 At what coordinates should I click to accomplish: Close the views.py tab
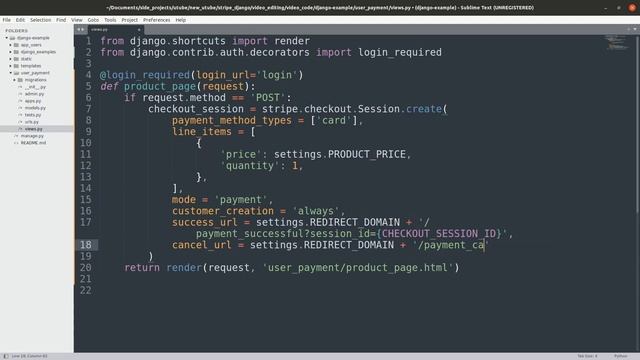point(139,29)
